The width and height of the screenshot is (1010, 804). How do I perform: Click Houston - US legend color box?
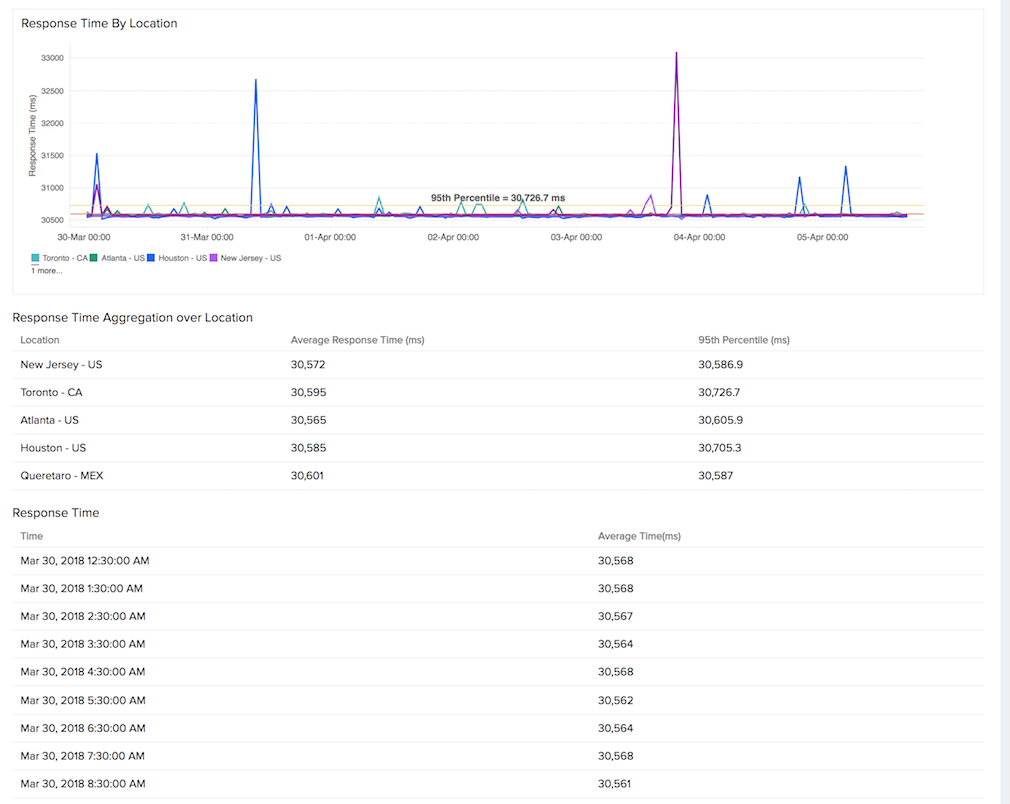151,258
